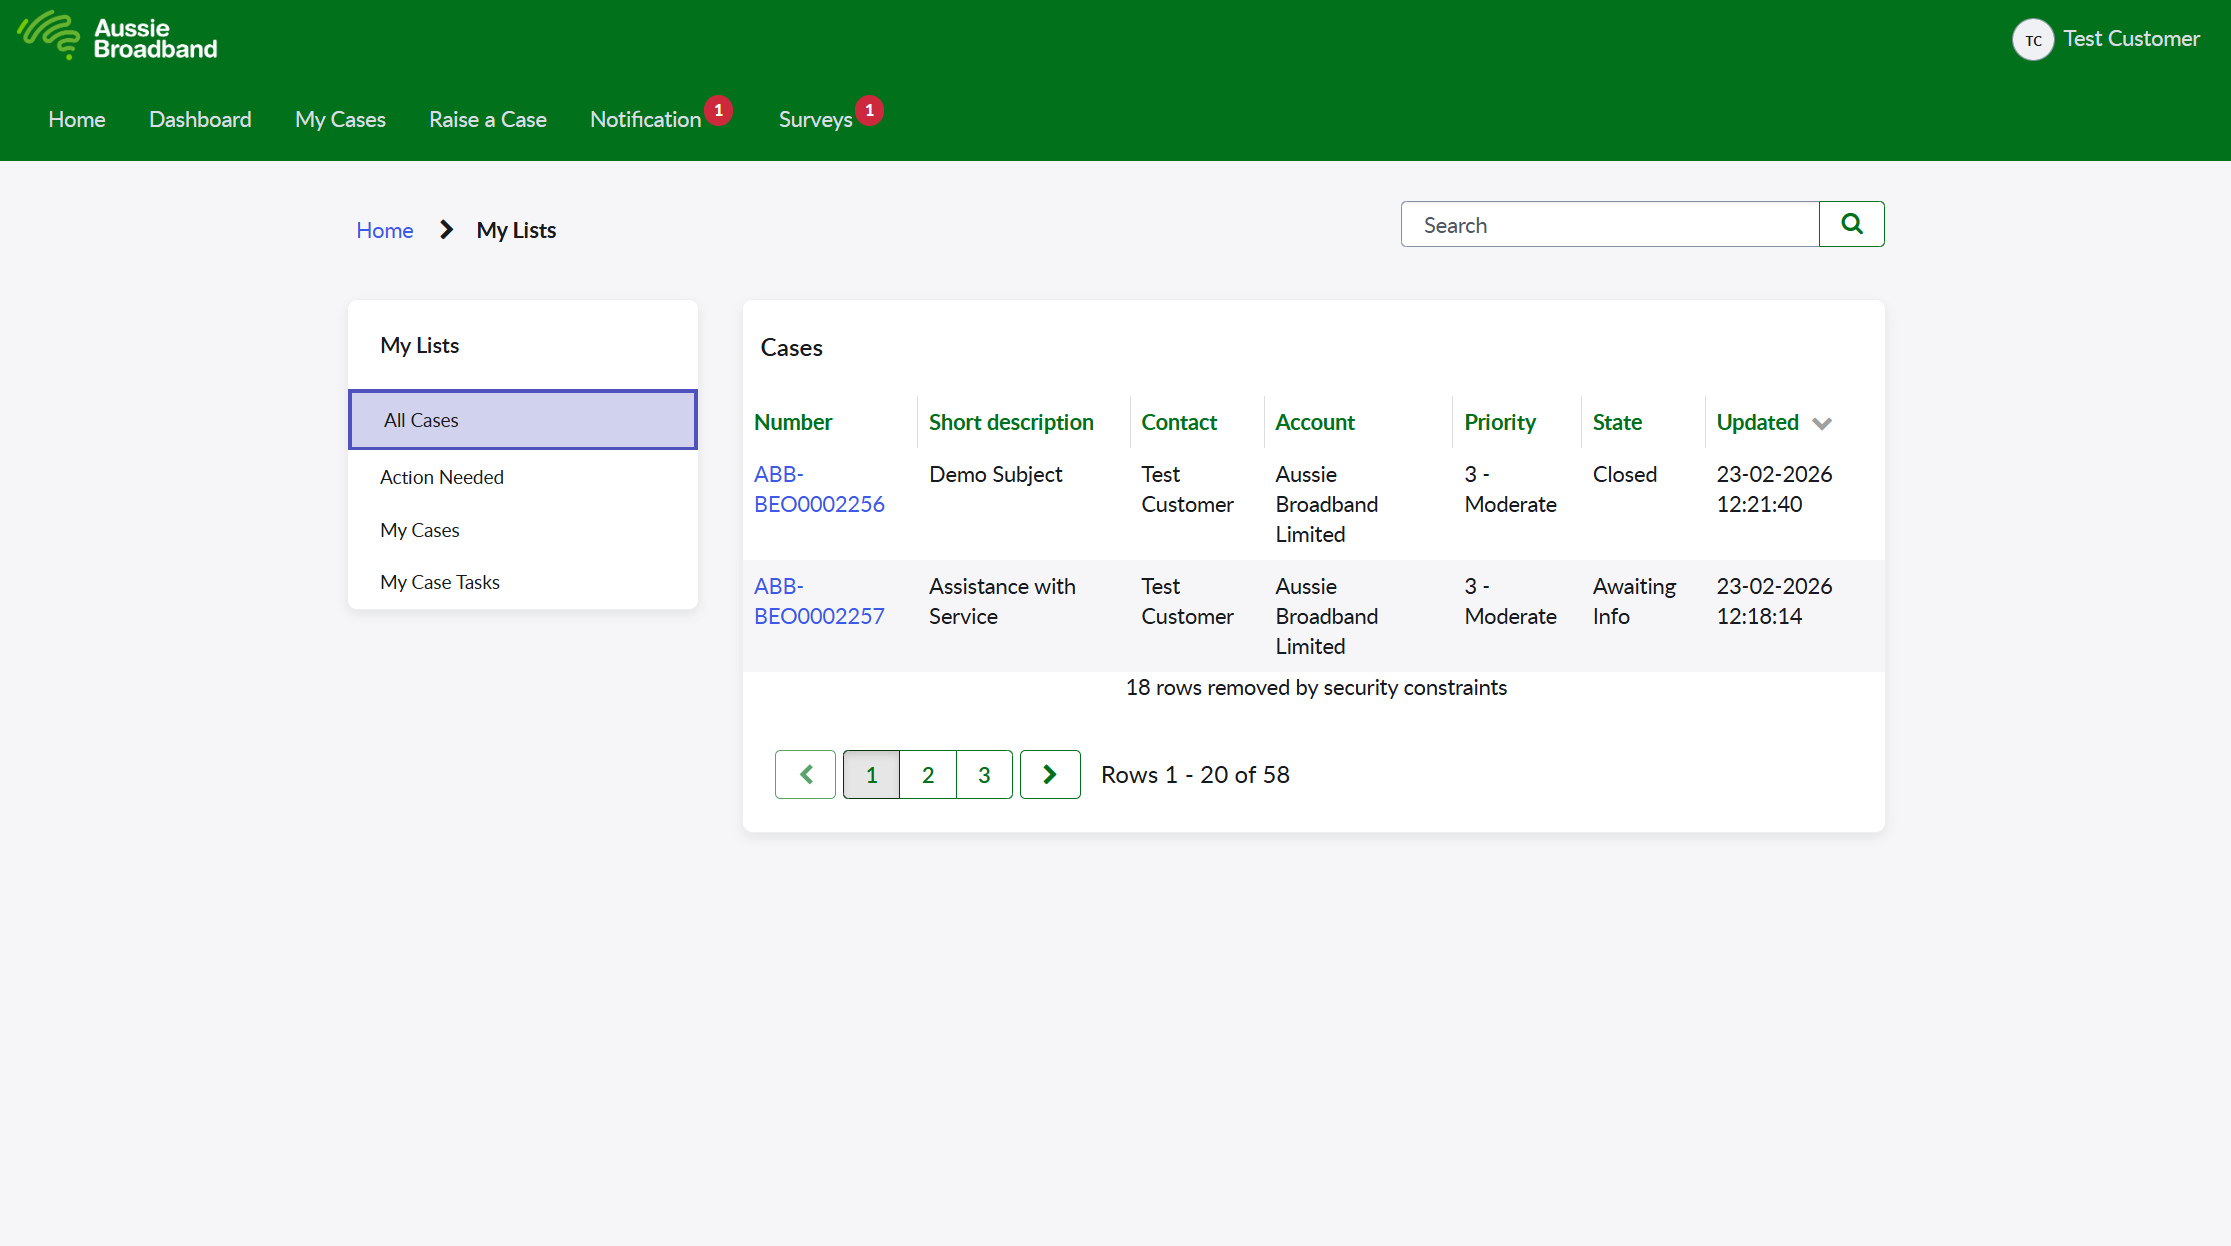This screenshot has height=1246, width=2231.
Task: Sort by the Priority column header
Action: [x=1499, y=422]
